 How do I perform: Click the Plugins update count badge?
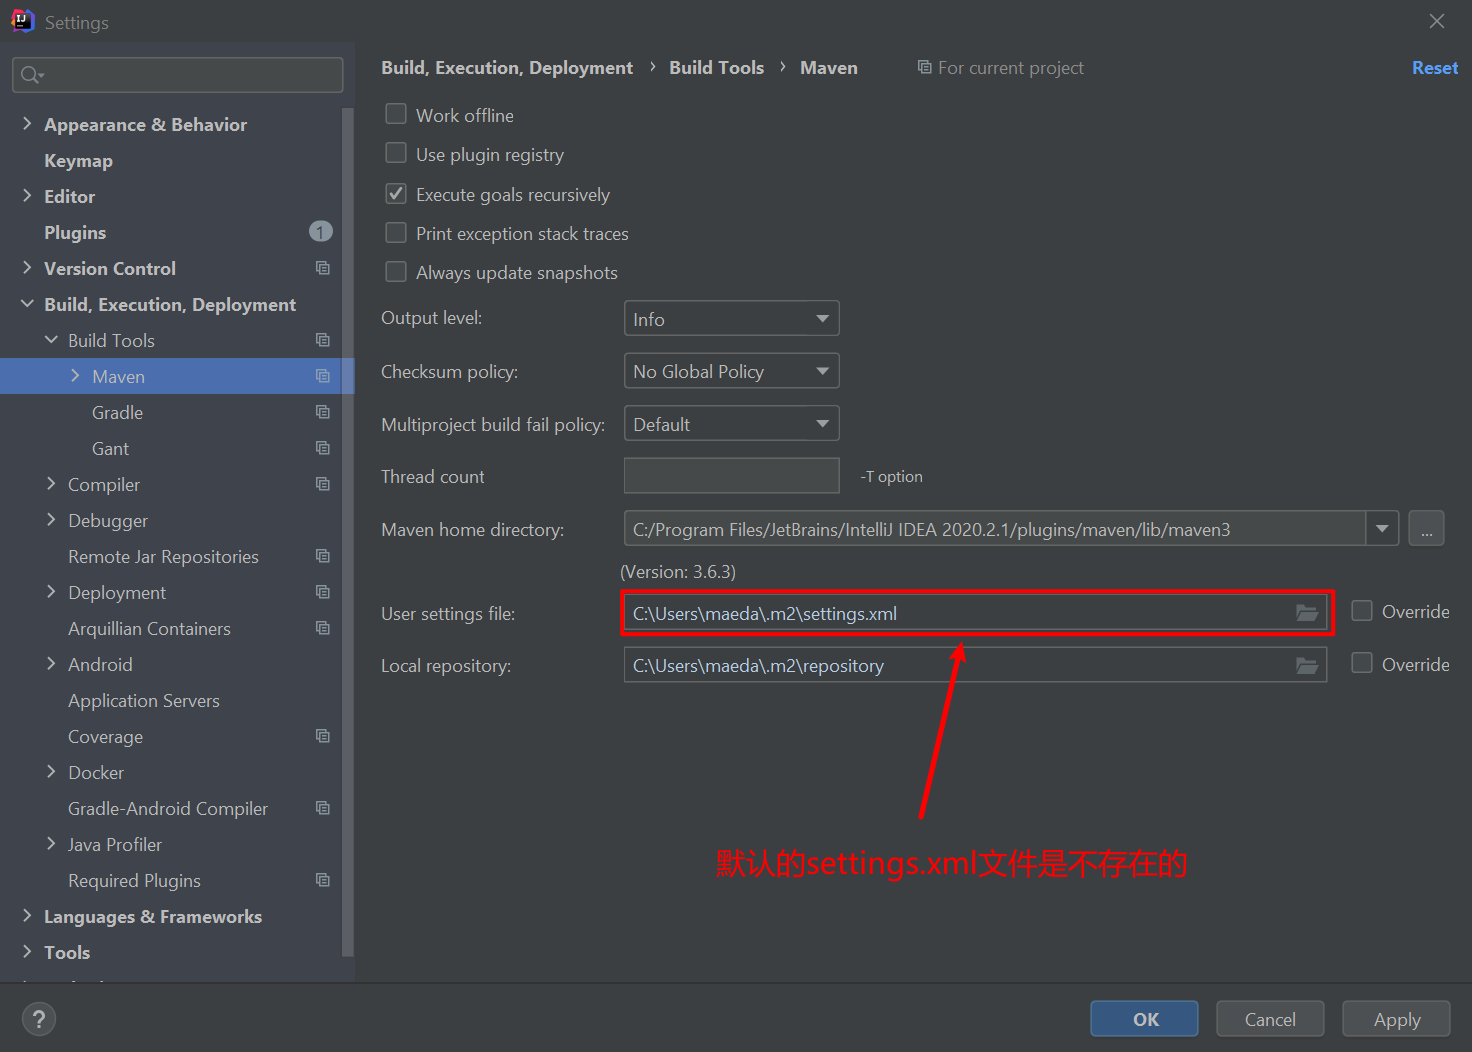coord(320,232)
